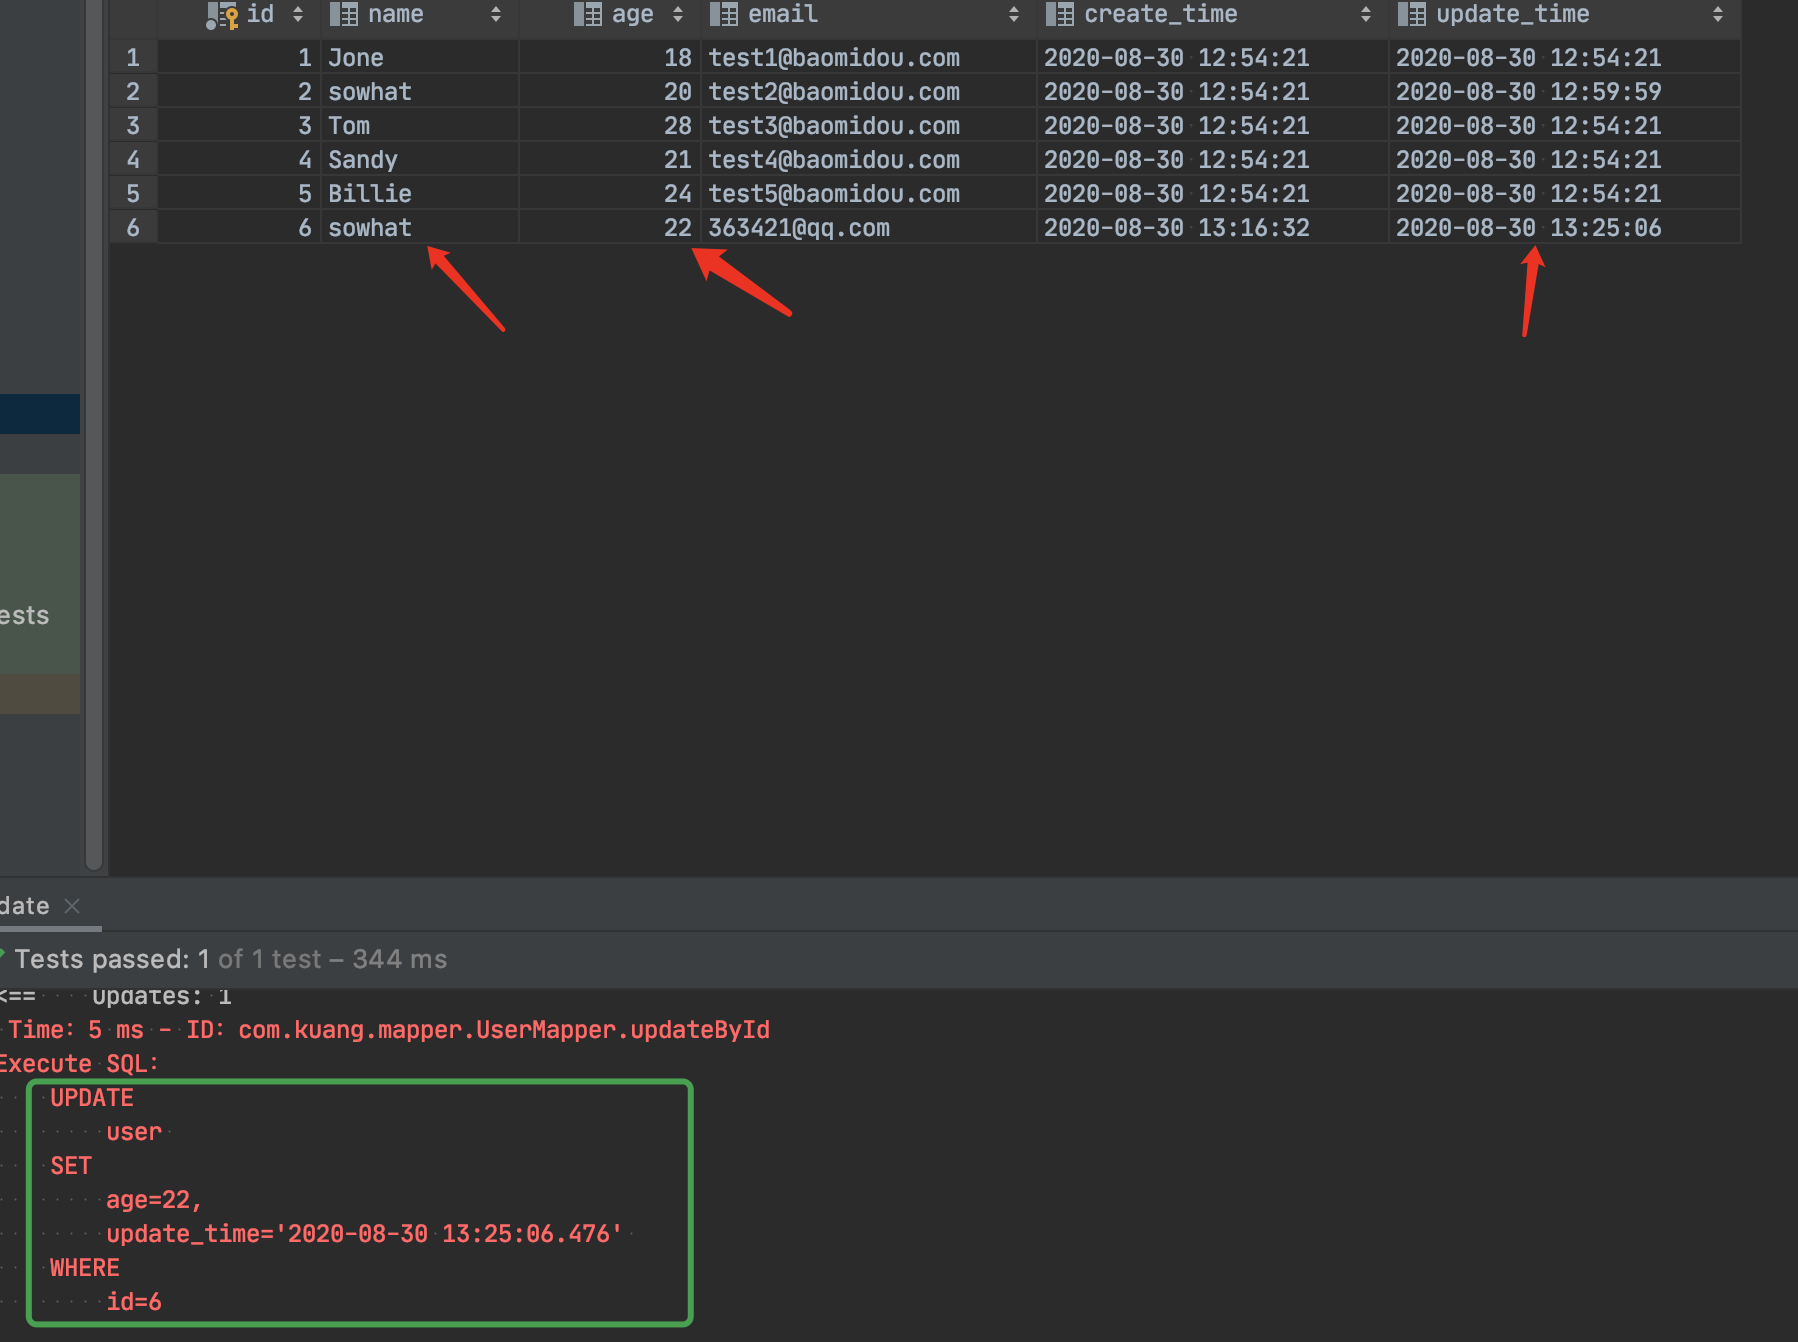Select the age cell with value 28
Screen dimensions: 1798x1342
[x=609, y=126]
